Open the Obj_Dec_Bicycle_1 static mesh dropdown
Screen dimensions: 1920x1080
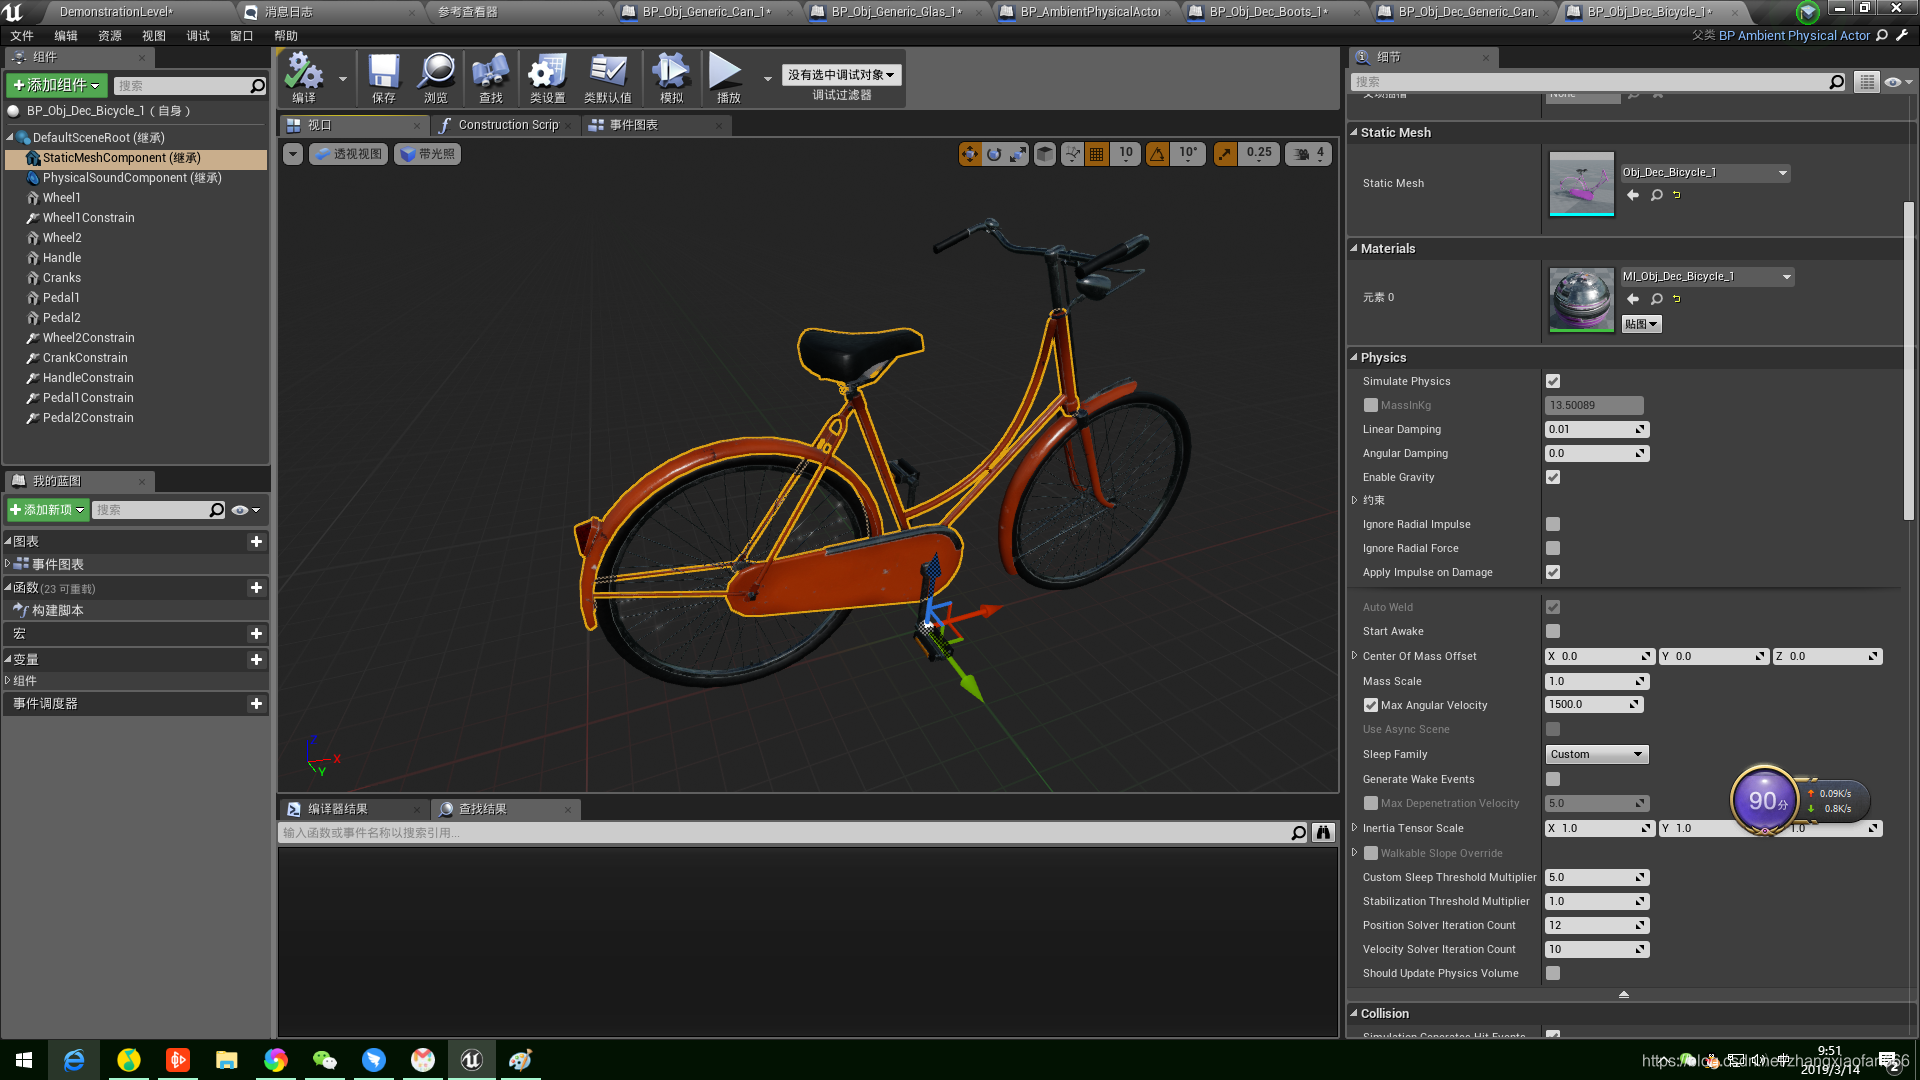coord(1704,173)
